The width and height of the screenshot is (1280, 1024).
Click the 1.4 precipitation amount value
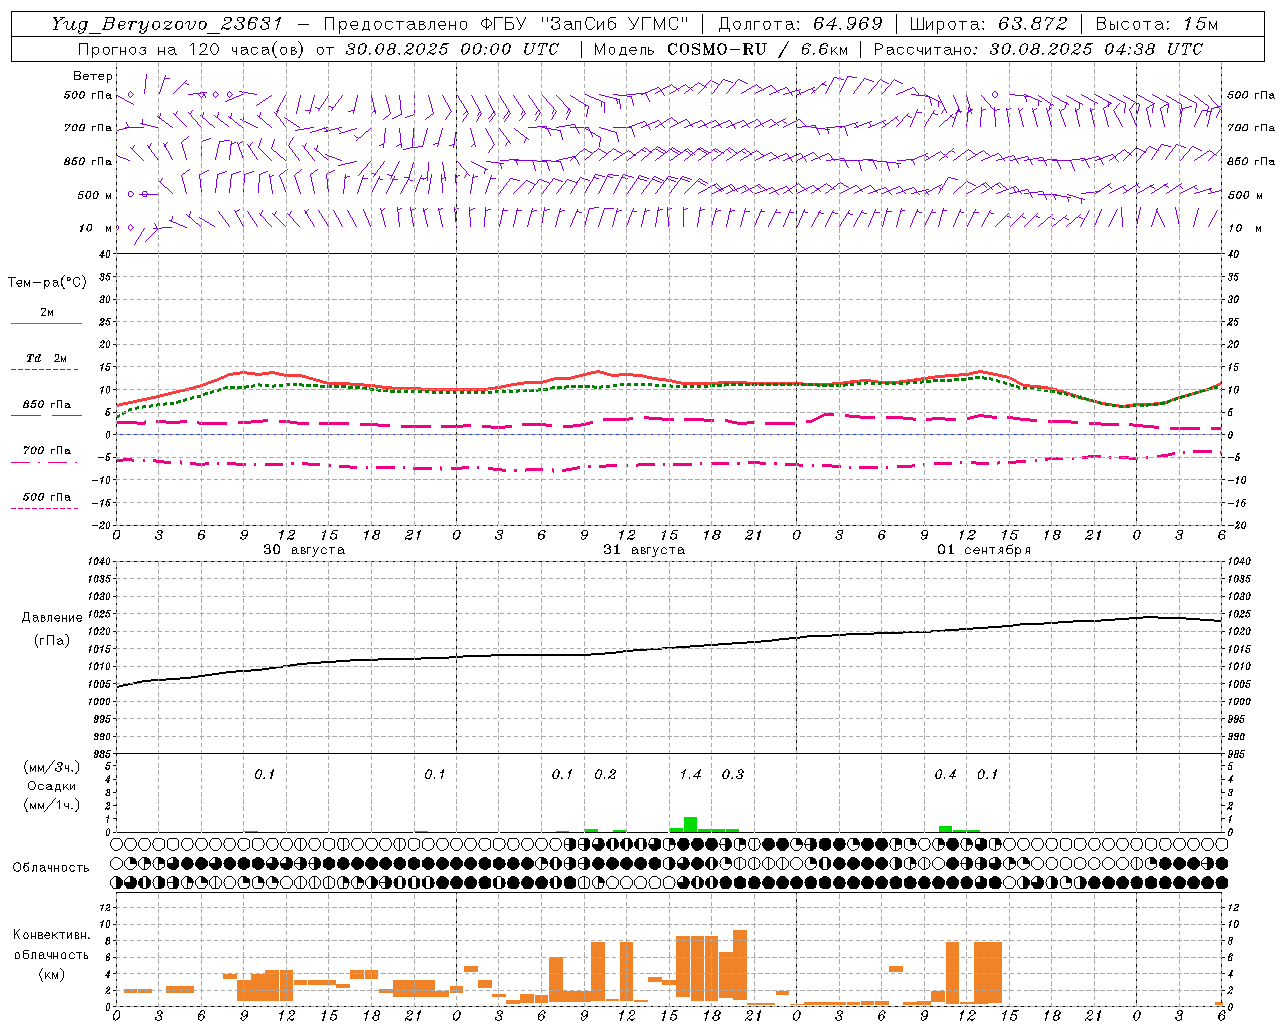(x=690, y=774)
